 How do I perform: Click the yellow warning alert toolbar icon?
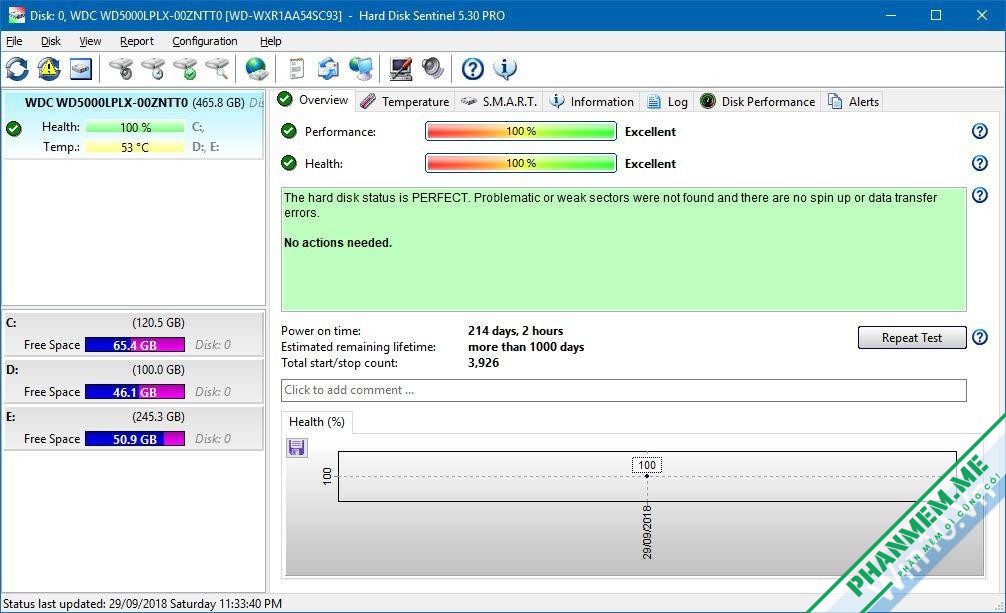pos(49,69)
